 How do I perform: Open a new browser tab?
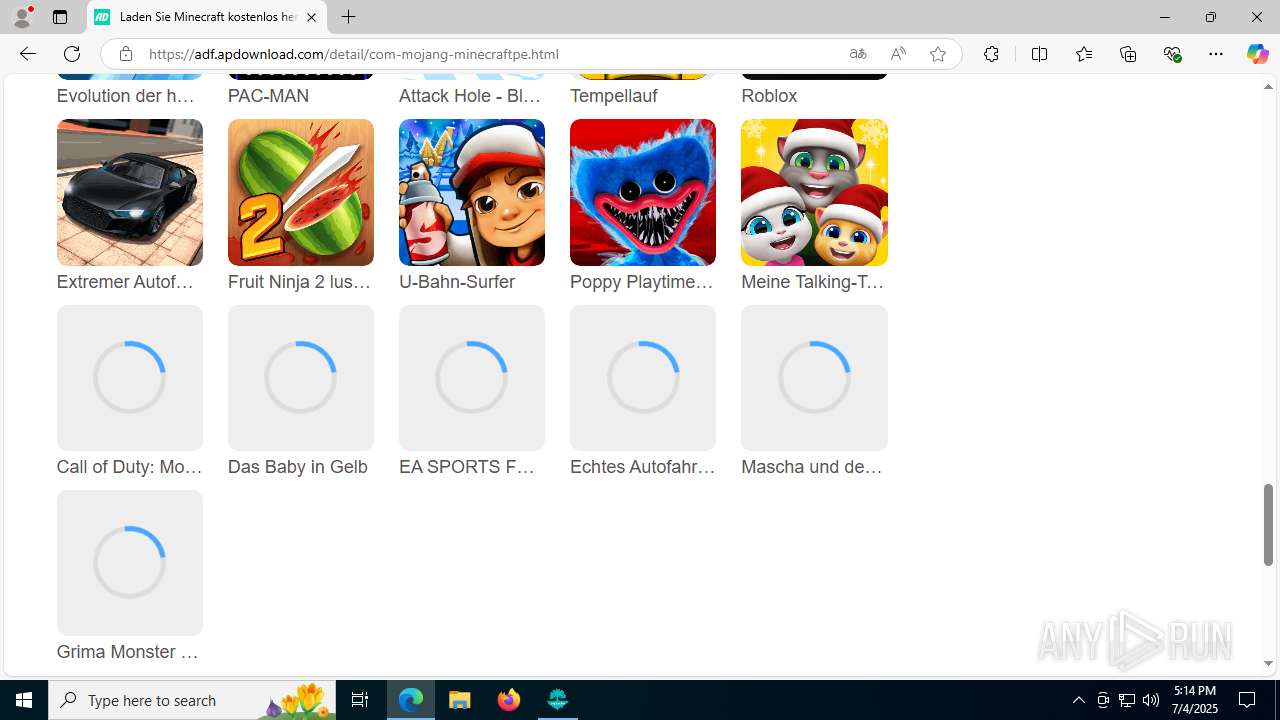(x=348, y=17)
